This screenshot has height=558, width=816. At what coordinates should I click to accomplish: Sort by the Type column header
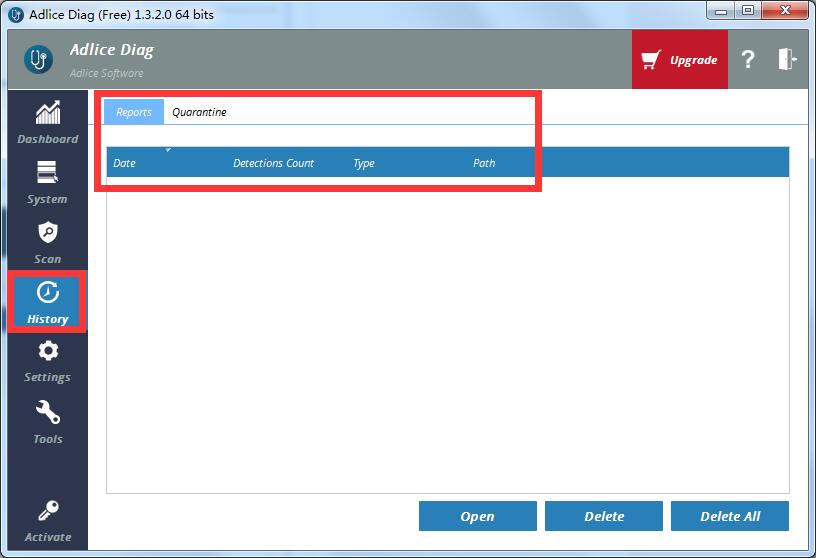click(x=406, y=162)
